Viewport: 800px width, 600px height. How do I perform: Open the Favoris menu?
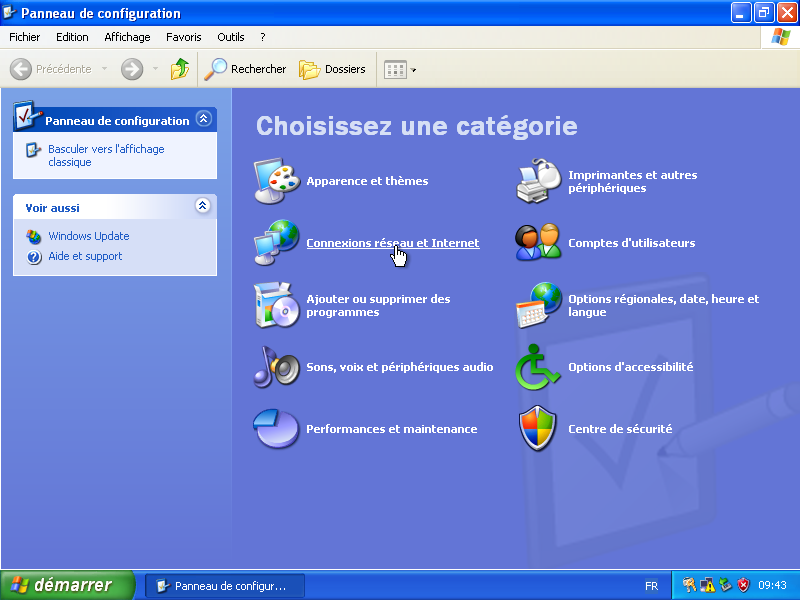click(x=184, y=37)
